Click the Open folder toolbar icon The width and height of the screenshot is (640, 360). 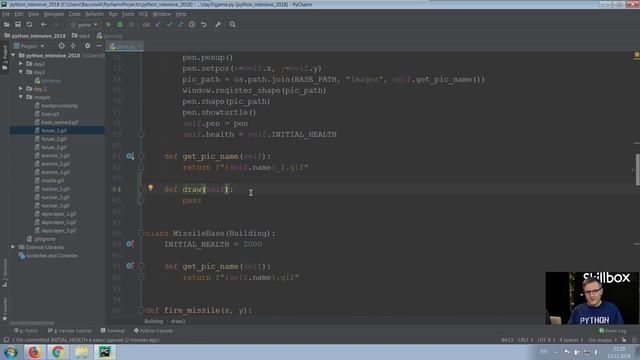(x=7, y=24)
